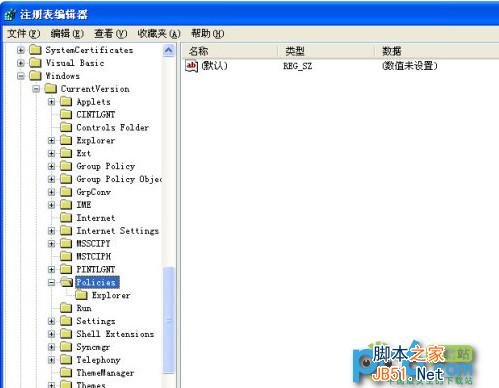Click the Registry Editor title bar icon
Image resolution: width=499 pixels, height=388 pixels.
coord(9,15)
